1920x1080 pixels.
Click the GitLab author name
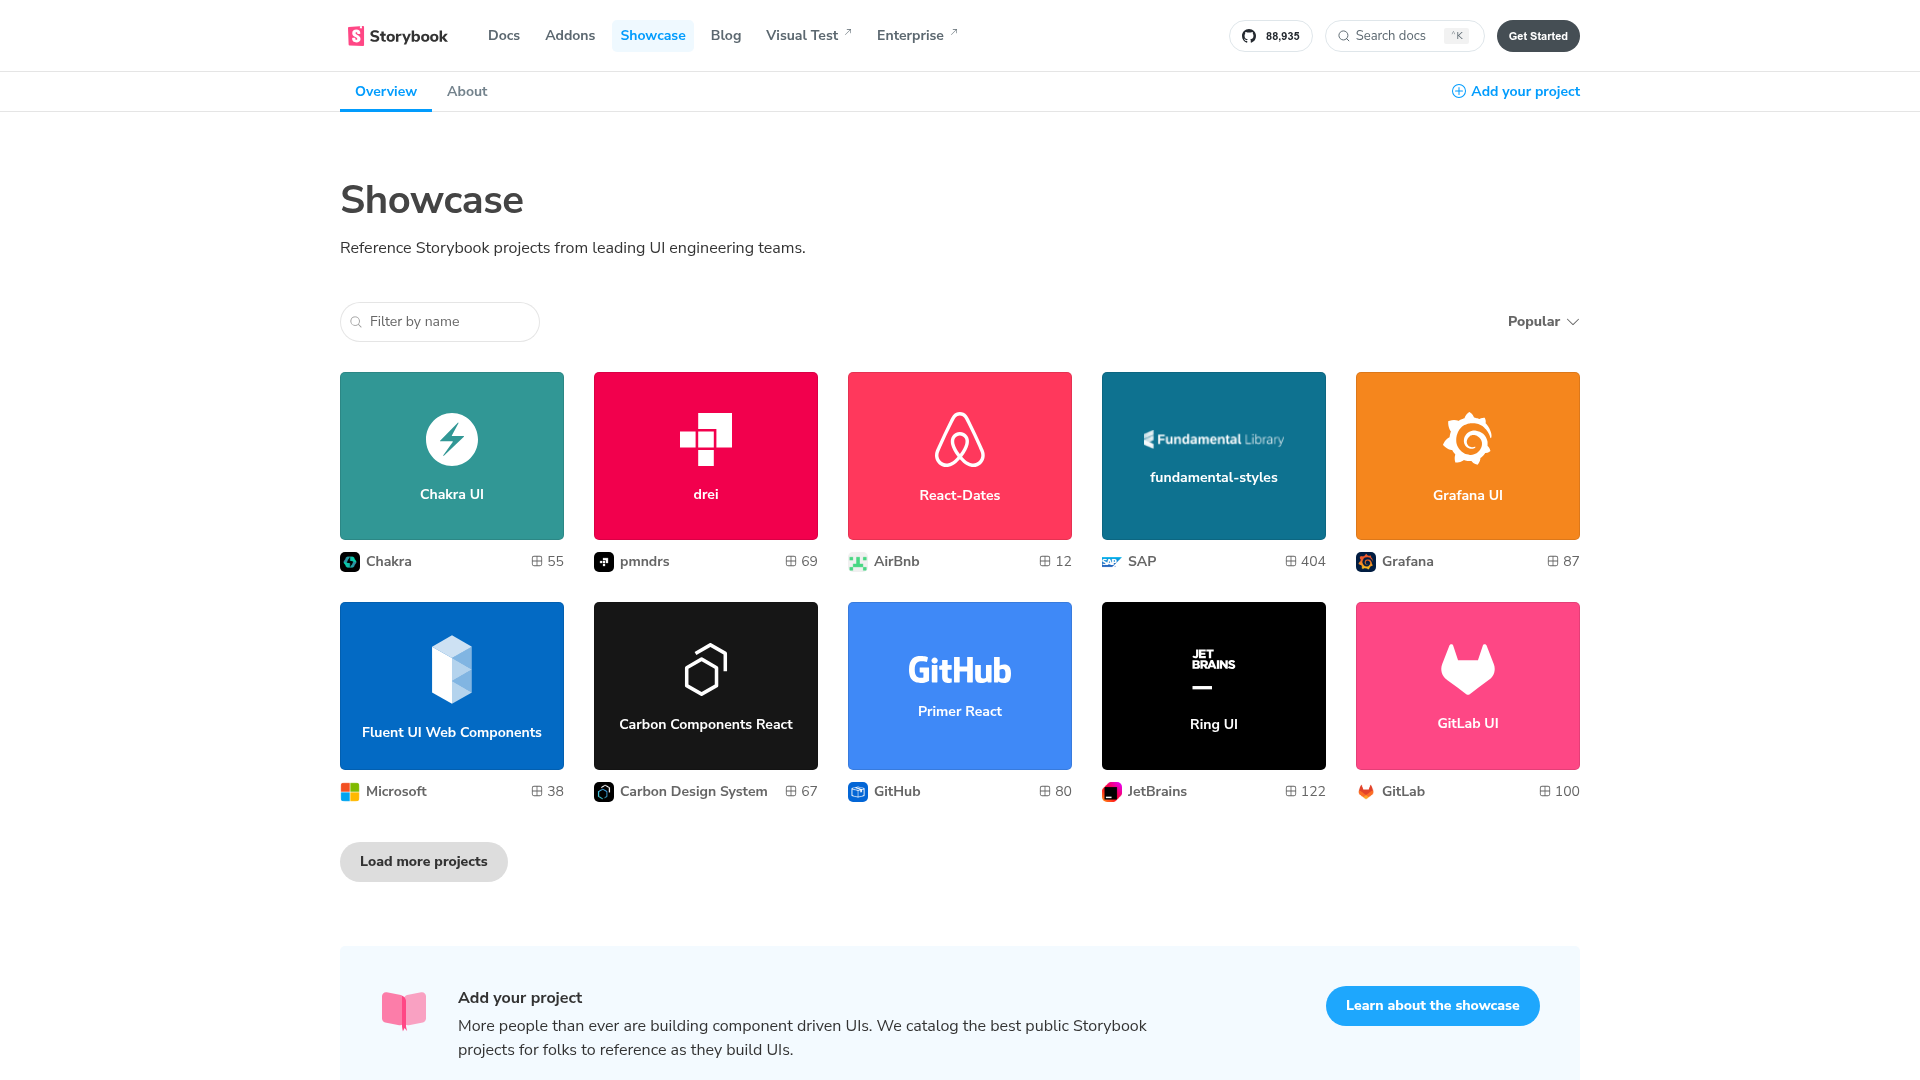tap(1403, 792)
